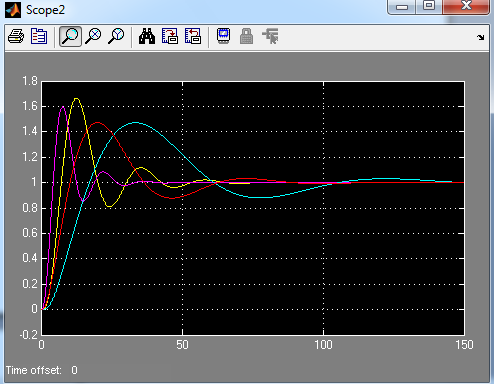This screenshot has height=384, width=494.
Task: Click the y-axis label 0.6
Action: pyautogui.click(x=30, y=233)
